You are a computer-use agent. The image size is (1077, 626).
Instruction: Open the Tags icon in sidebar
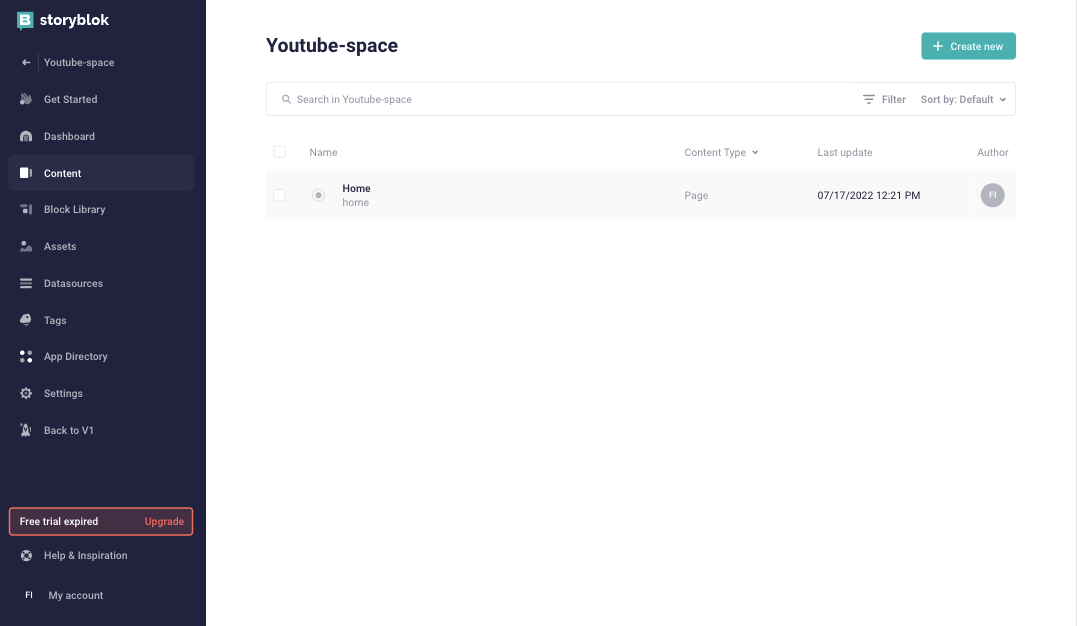(26, 320)
